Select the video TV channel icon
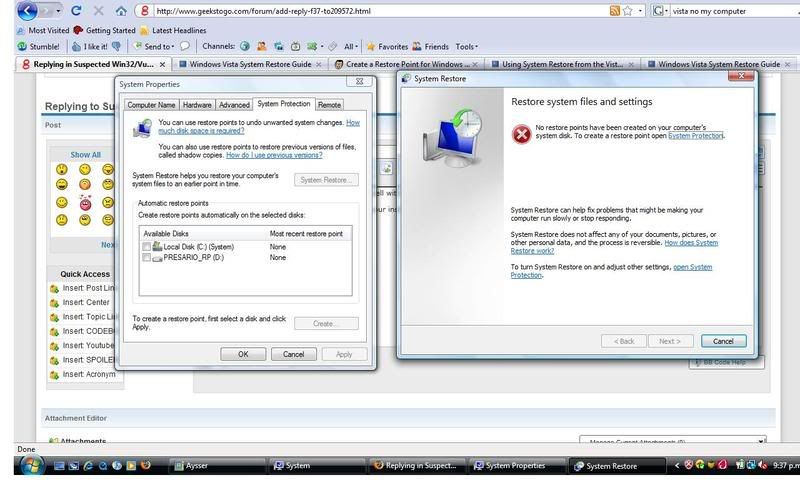Viewport: 800px width, 500px height. [x=295, y=46]
